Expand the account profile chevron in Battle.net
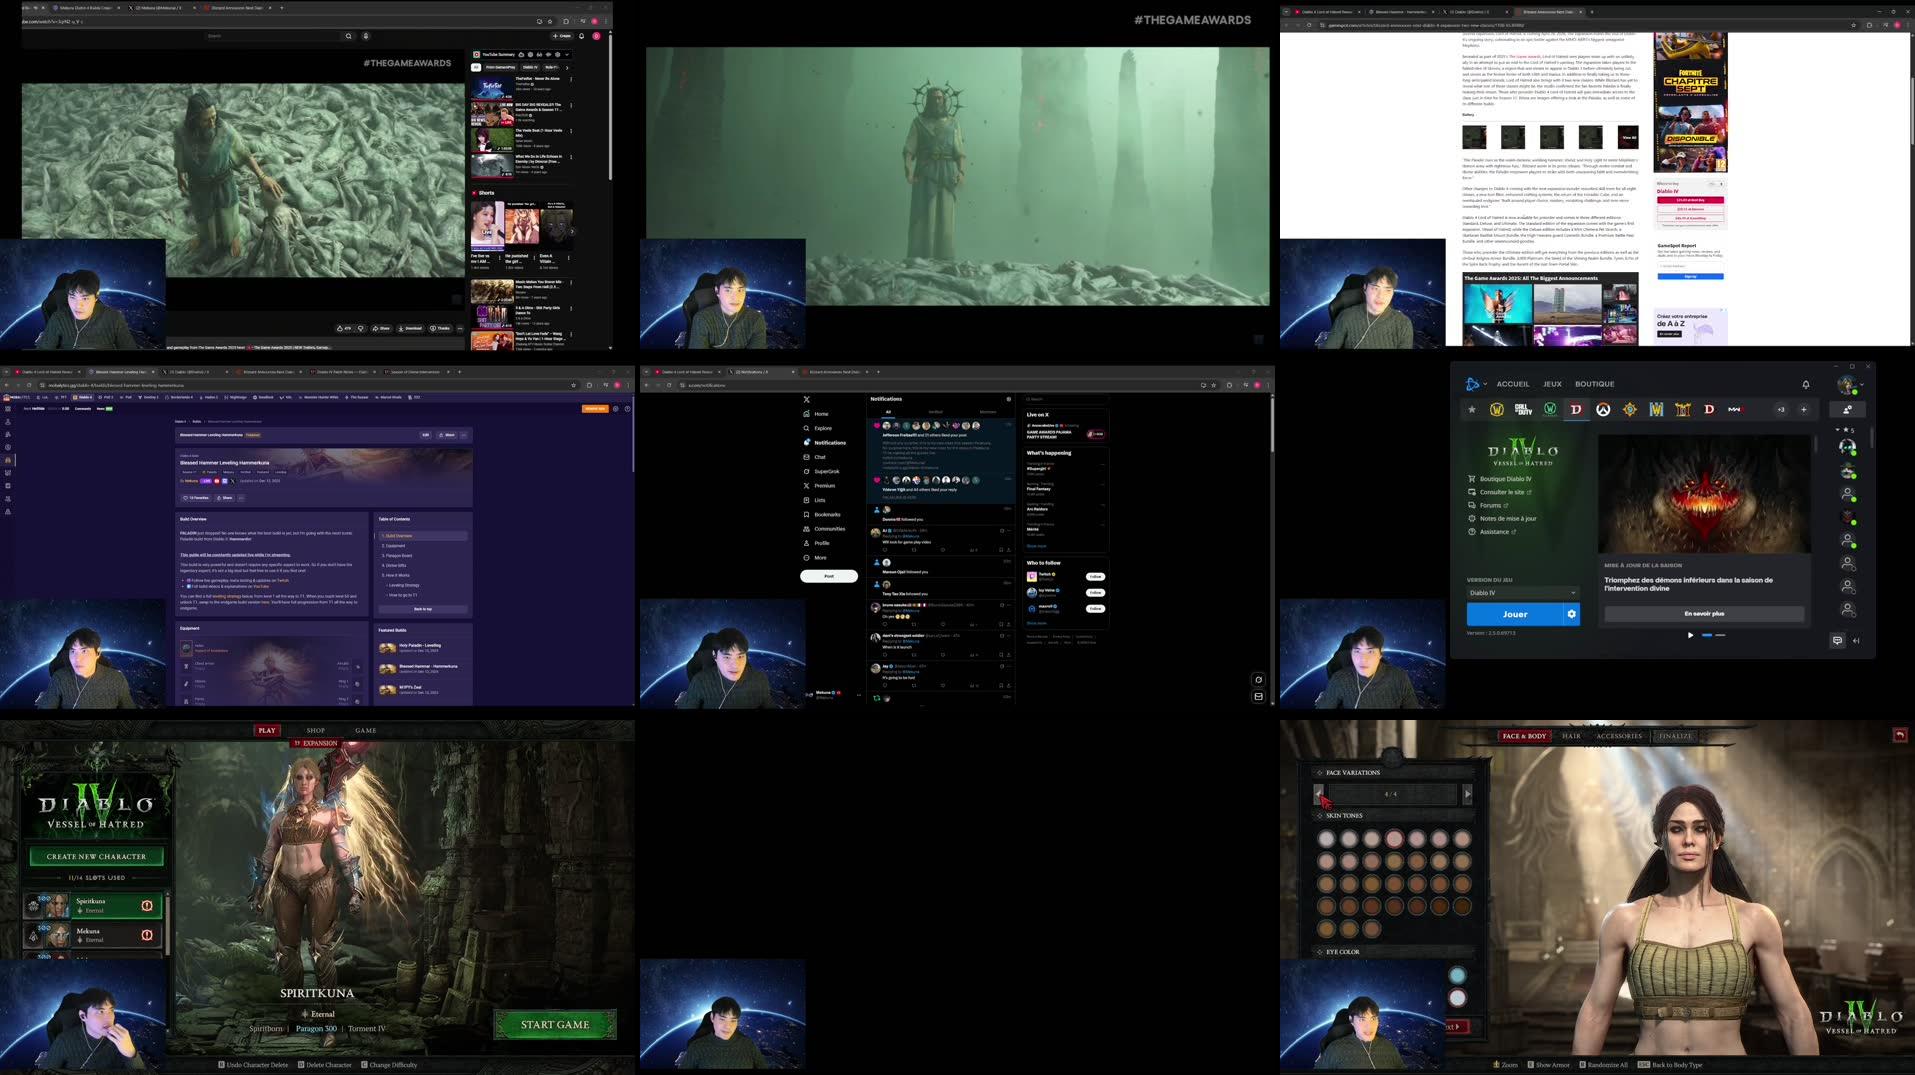This screenshot has height=1075, width=1915. click(x=1862, y=384)
